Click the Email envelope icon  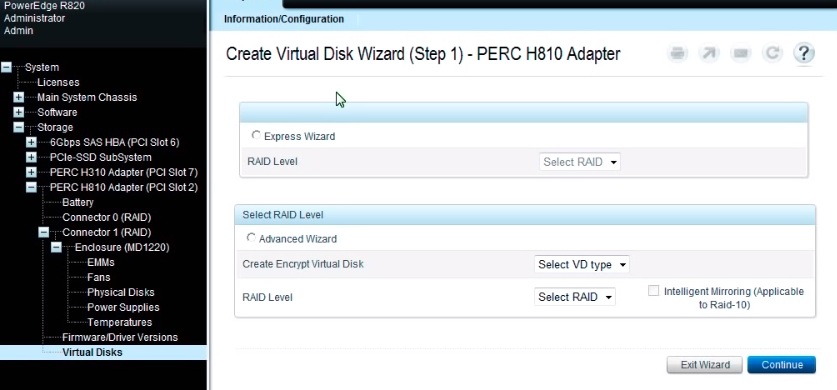740,53
